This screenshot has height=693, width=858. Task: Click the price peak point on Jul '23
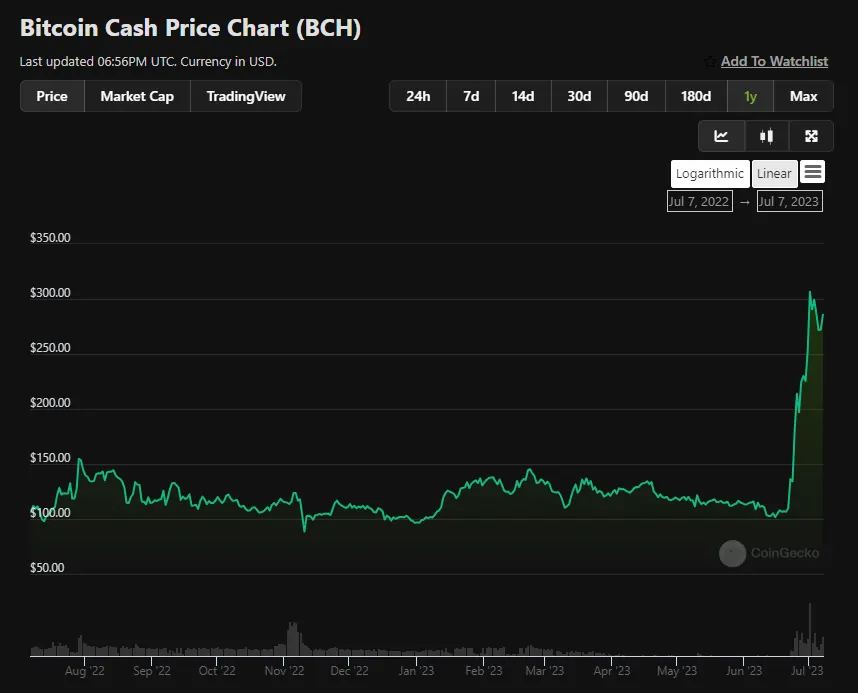point(810,292)
